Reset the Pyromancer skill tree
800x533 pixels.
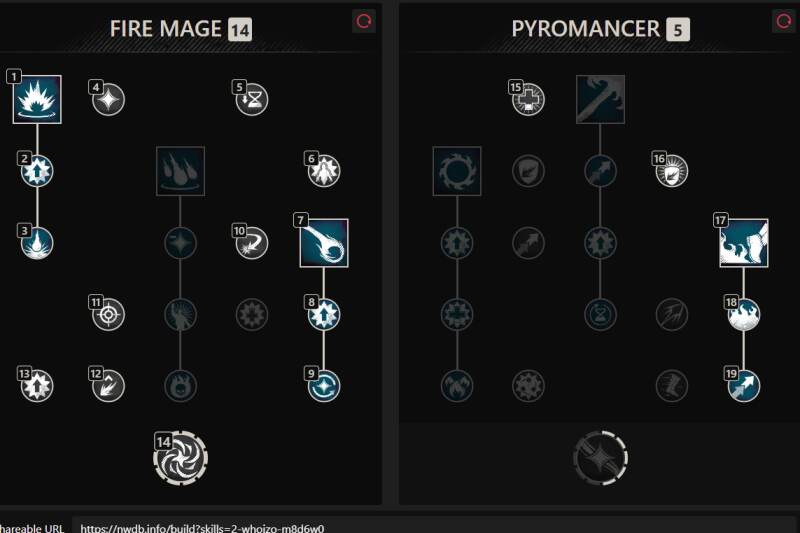[784, 21]
